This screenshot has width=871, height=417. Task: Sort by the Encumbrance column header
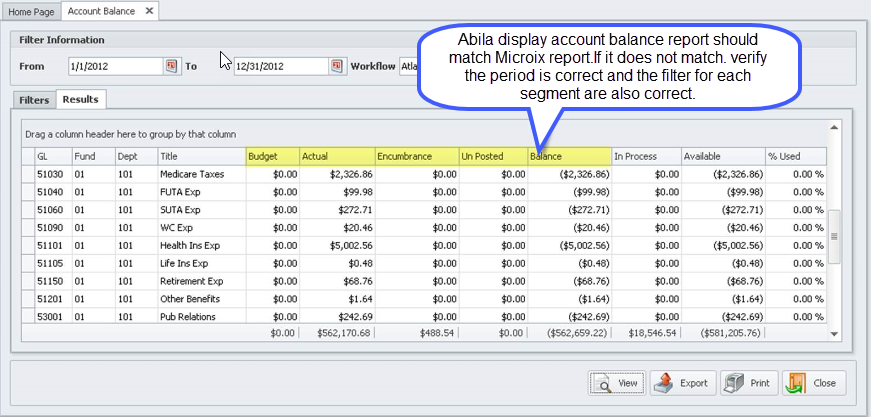(x=415, y=156)
